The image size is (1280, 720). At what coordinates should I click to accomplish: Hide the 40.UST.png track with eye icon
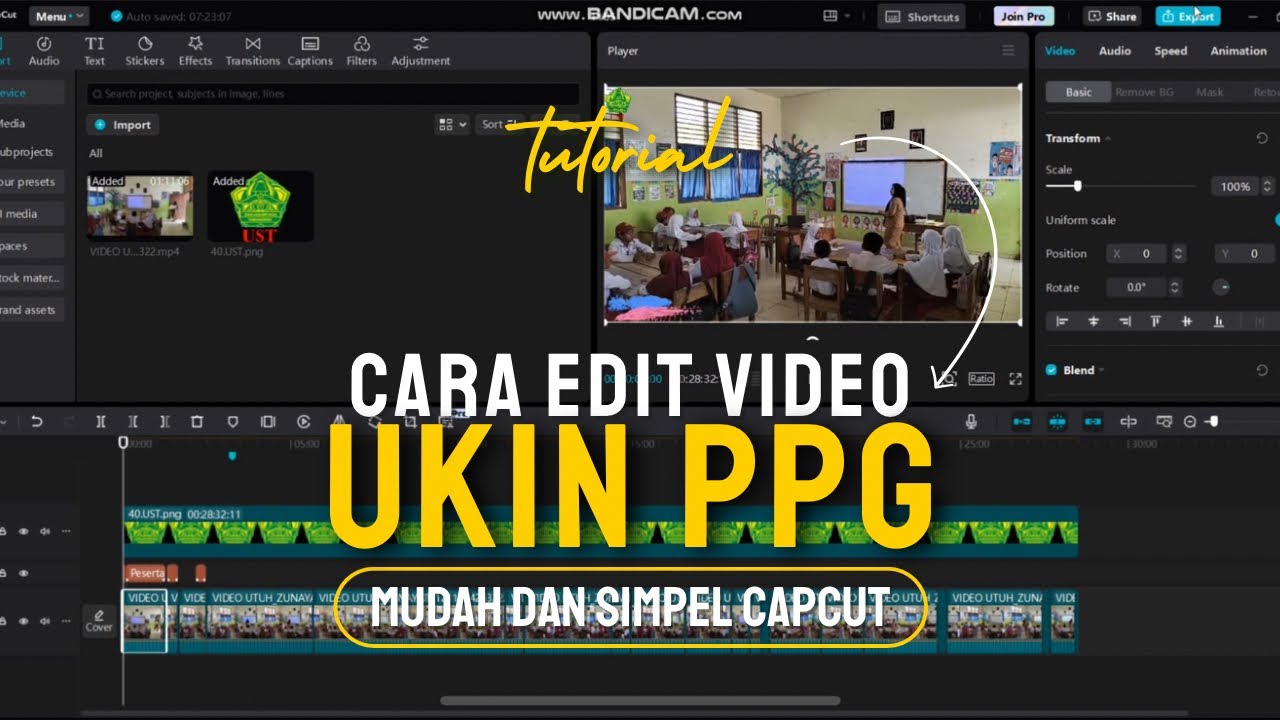pyautogui.click(x=23, y=532)
